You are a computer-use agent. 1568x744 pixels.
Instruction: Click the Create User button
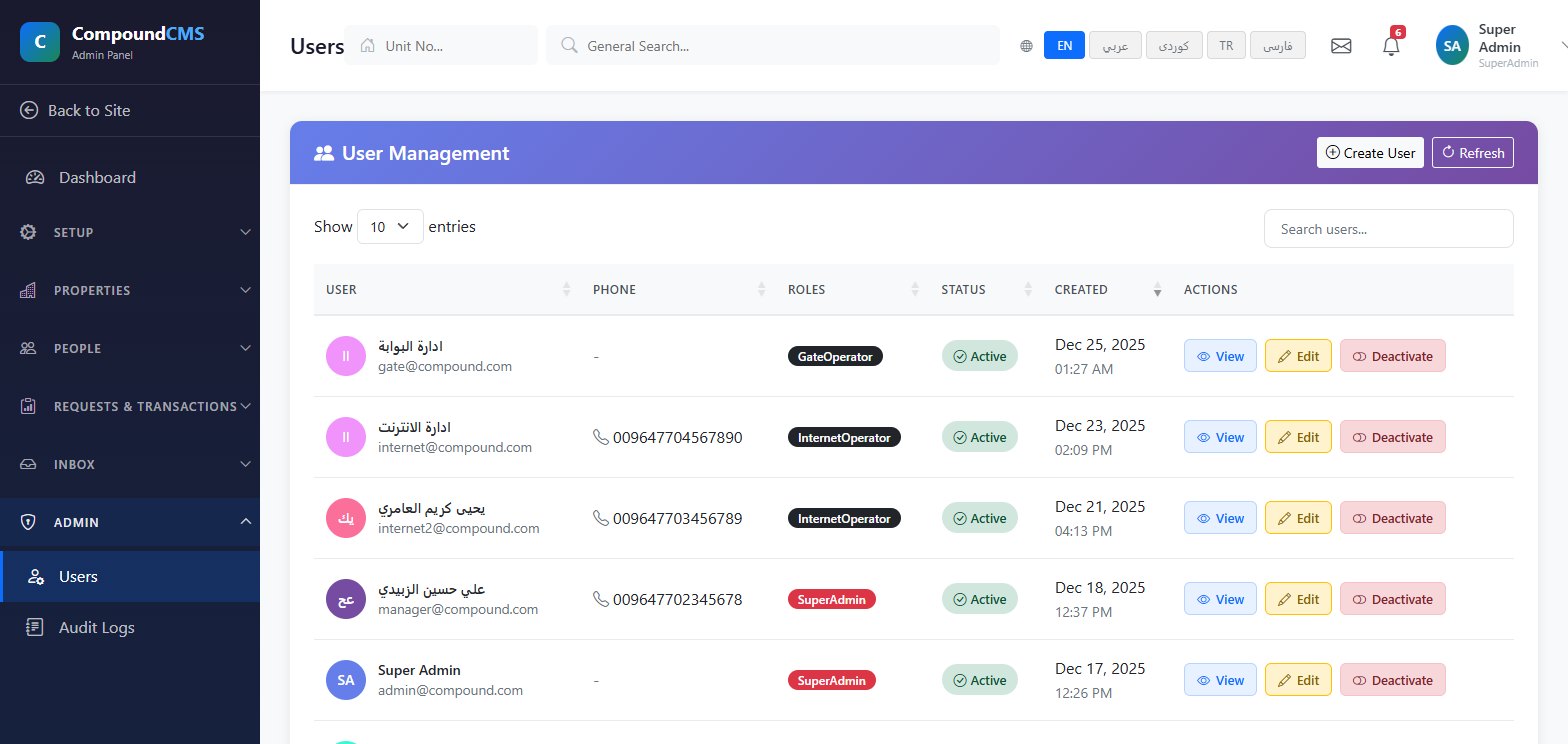[x=1370, y=153]
